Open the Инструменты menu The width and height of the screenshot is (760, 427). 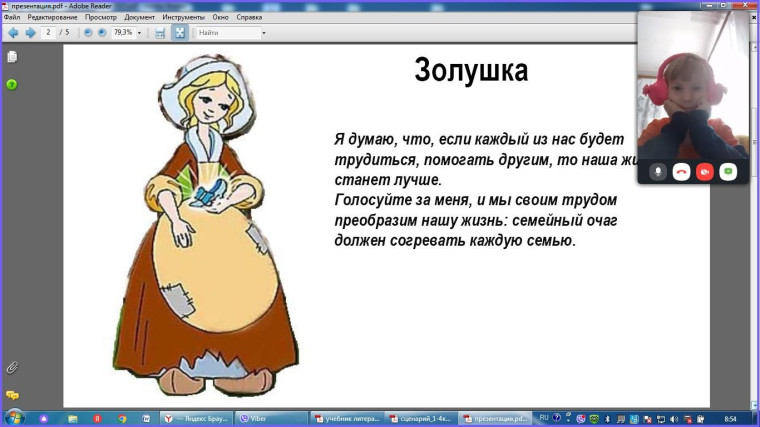183,17
